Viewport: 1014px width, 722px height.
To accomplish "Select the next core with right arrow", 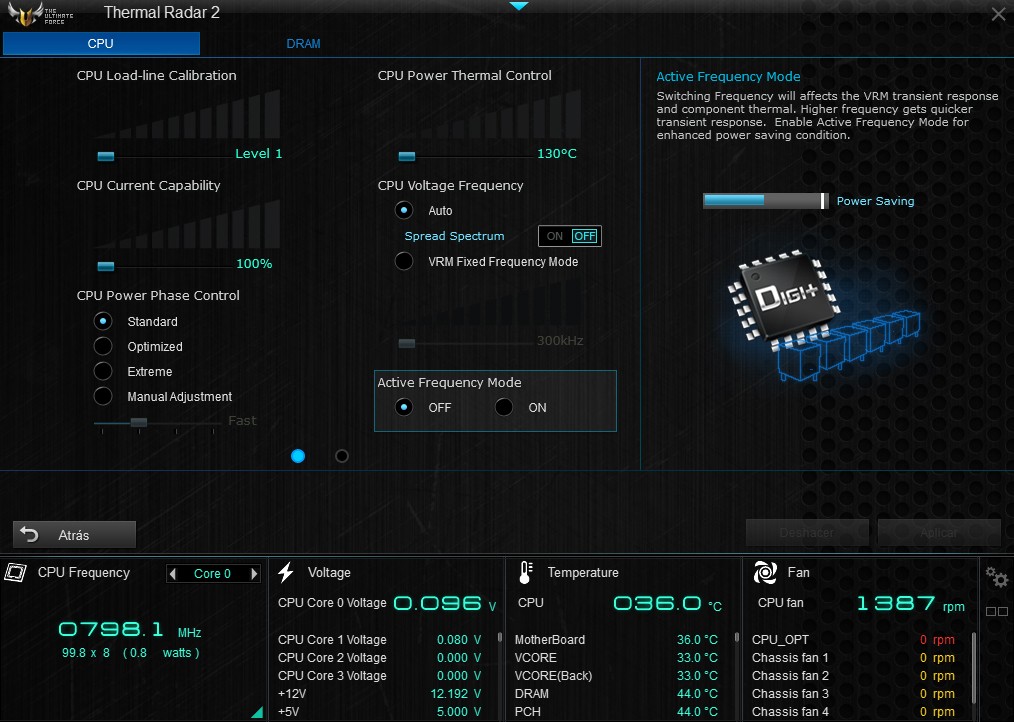I will [x=254, y=574].
